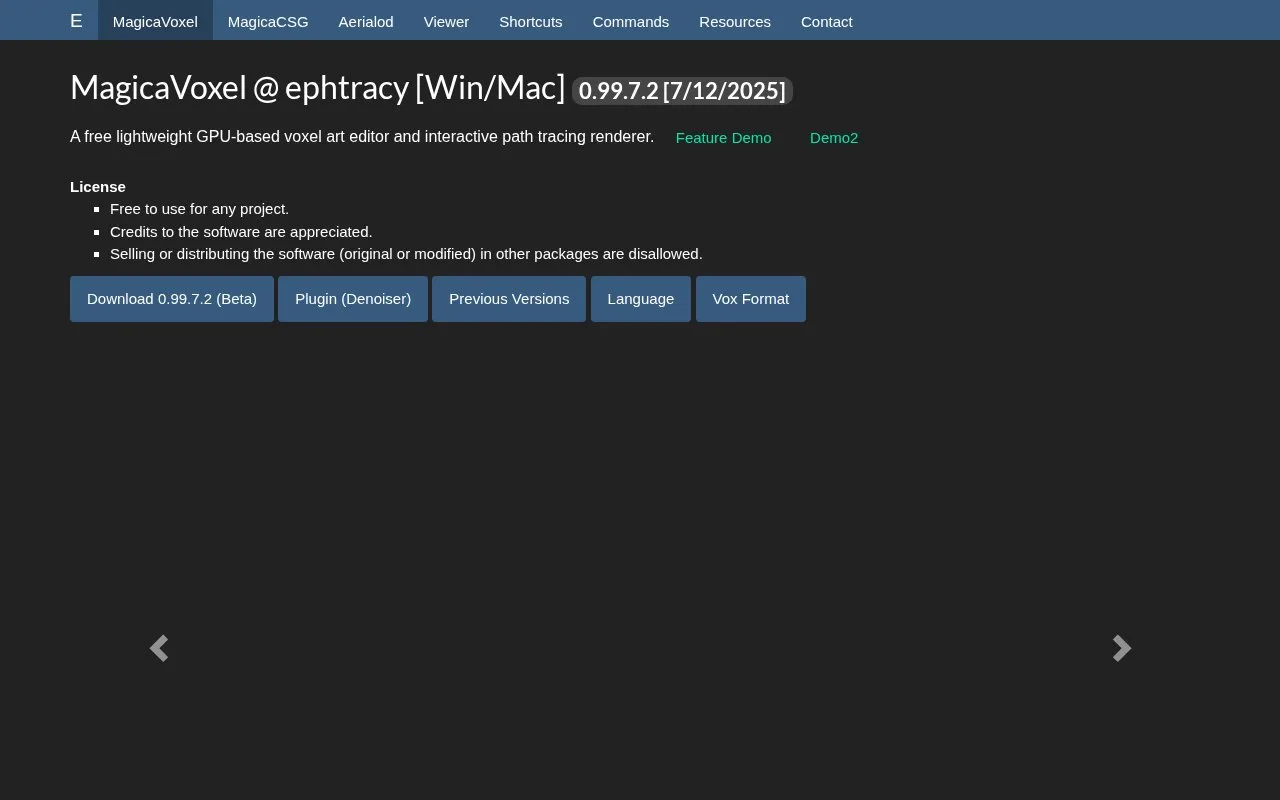This screenshot has height=800, width=1280.
Task: Open the Viewer page
Action: pos(446,21)
